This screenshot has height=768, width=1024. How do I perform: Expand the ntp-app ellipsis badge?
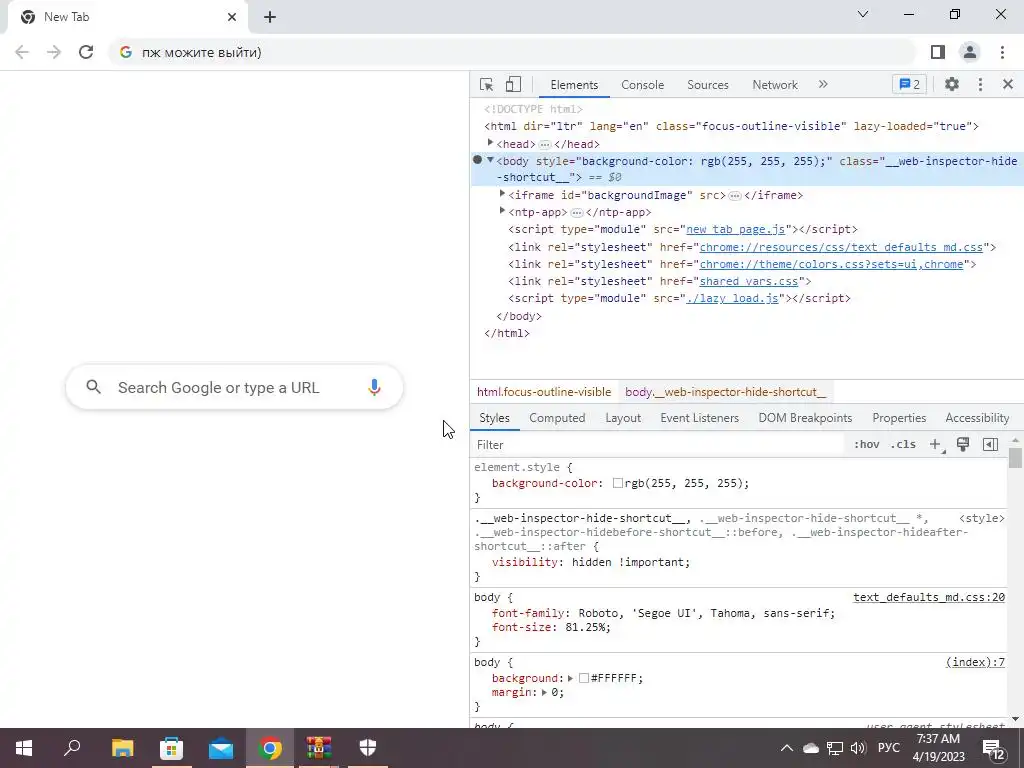577,212
